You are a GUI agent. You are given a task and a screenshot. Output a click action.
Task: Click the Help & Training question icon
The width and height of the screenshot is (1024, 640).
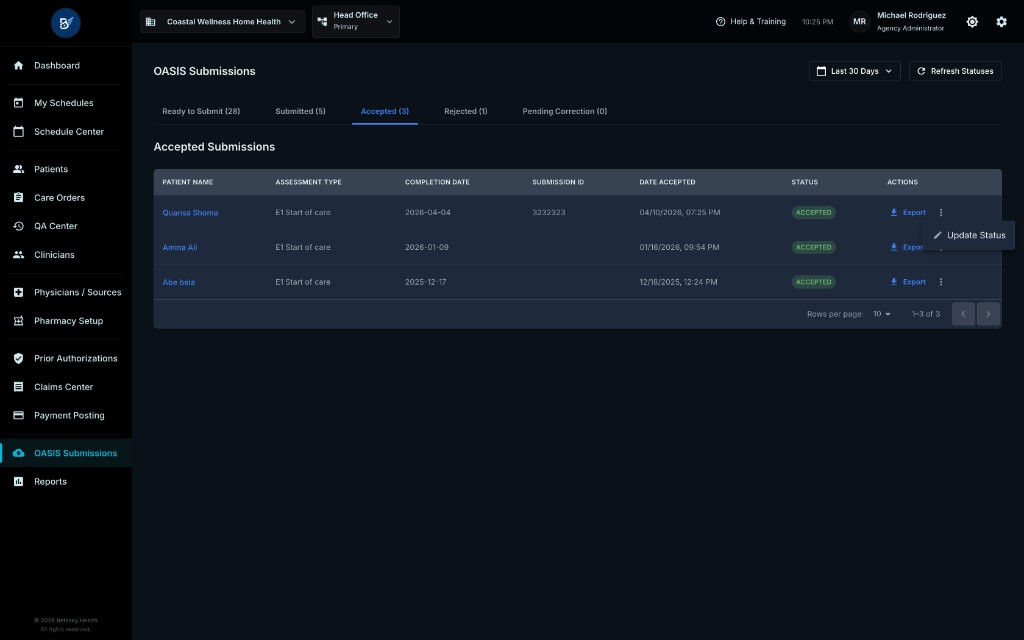(720, 22)
